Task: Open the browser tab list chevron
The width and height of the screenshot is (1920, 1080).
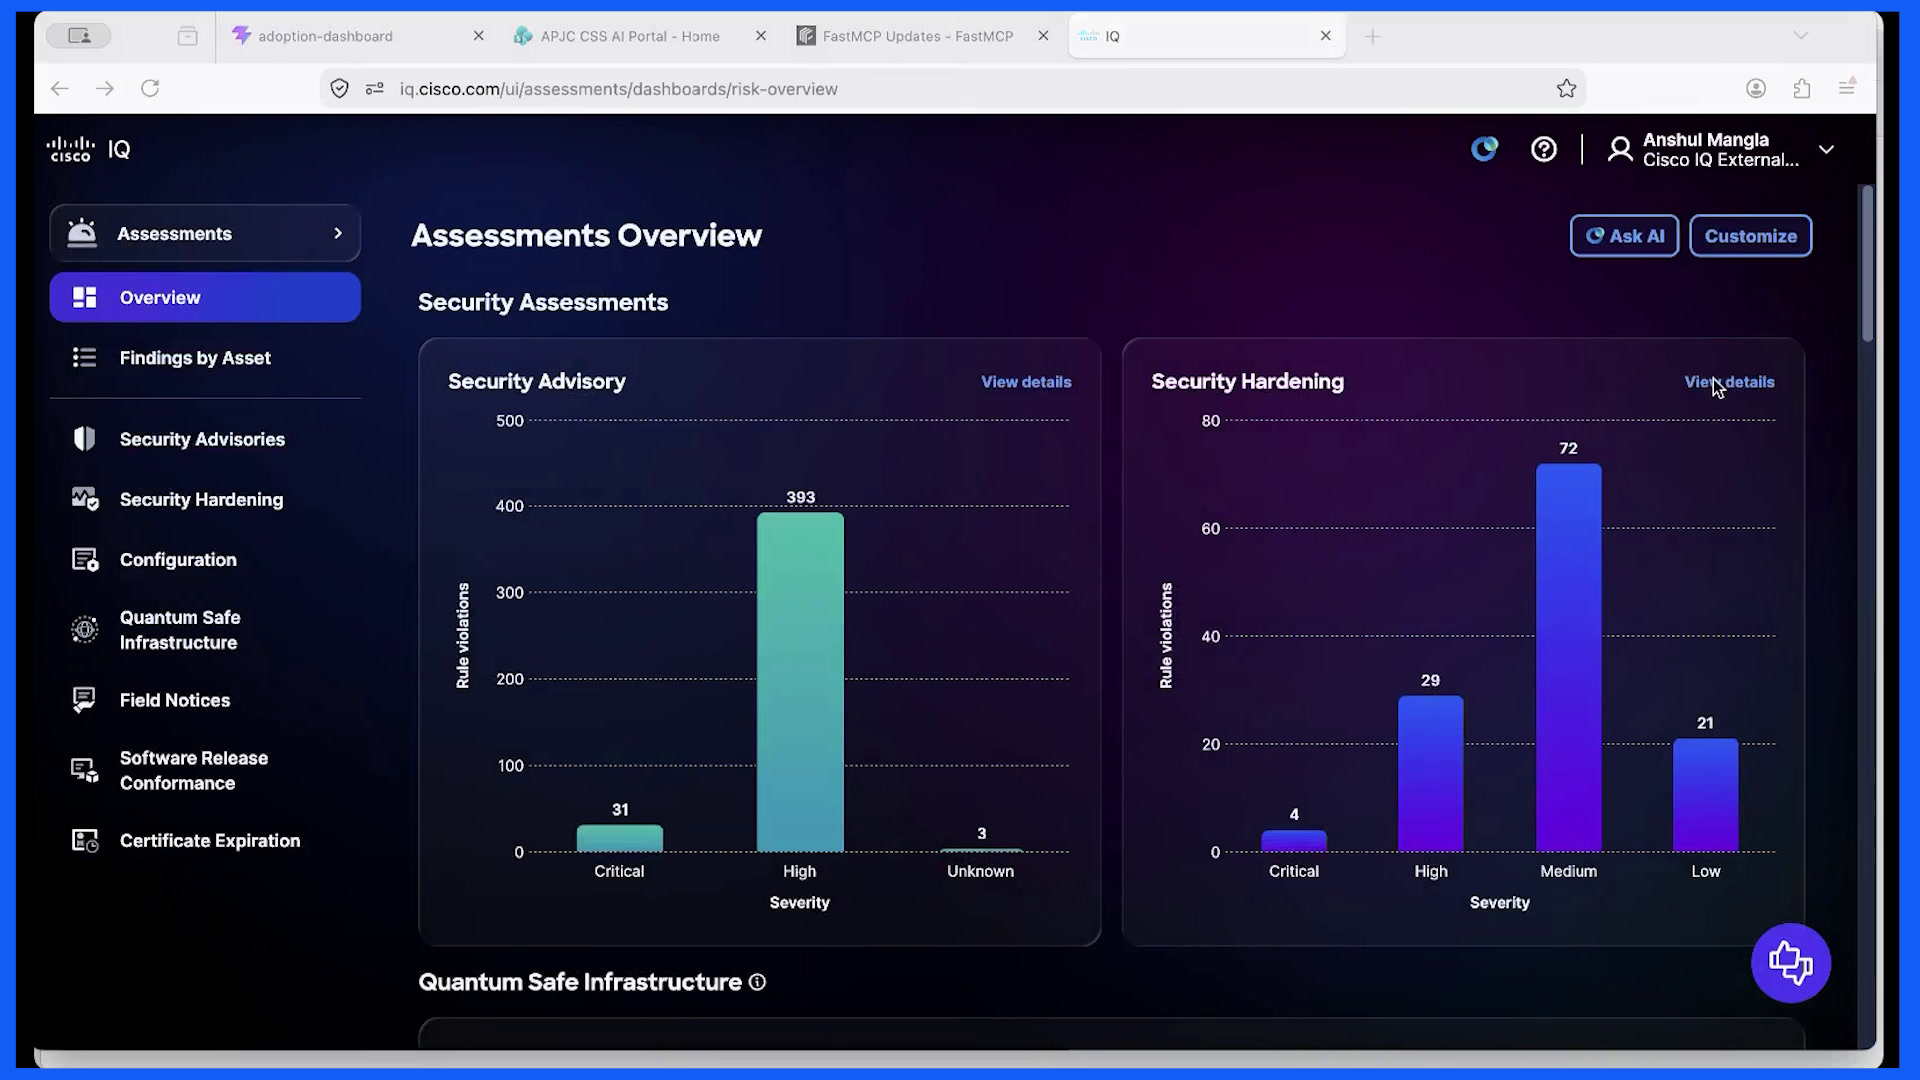Action: 1801,36
